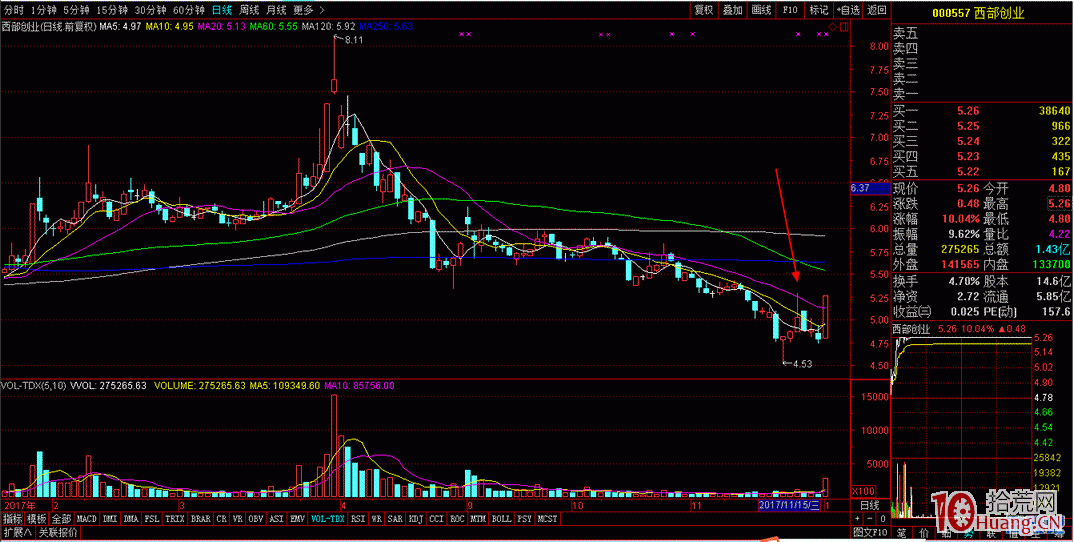Viewport: 1074px width, 542px height.
Task: Click the 返回 back button
Action: point(877,10)
